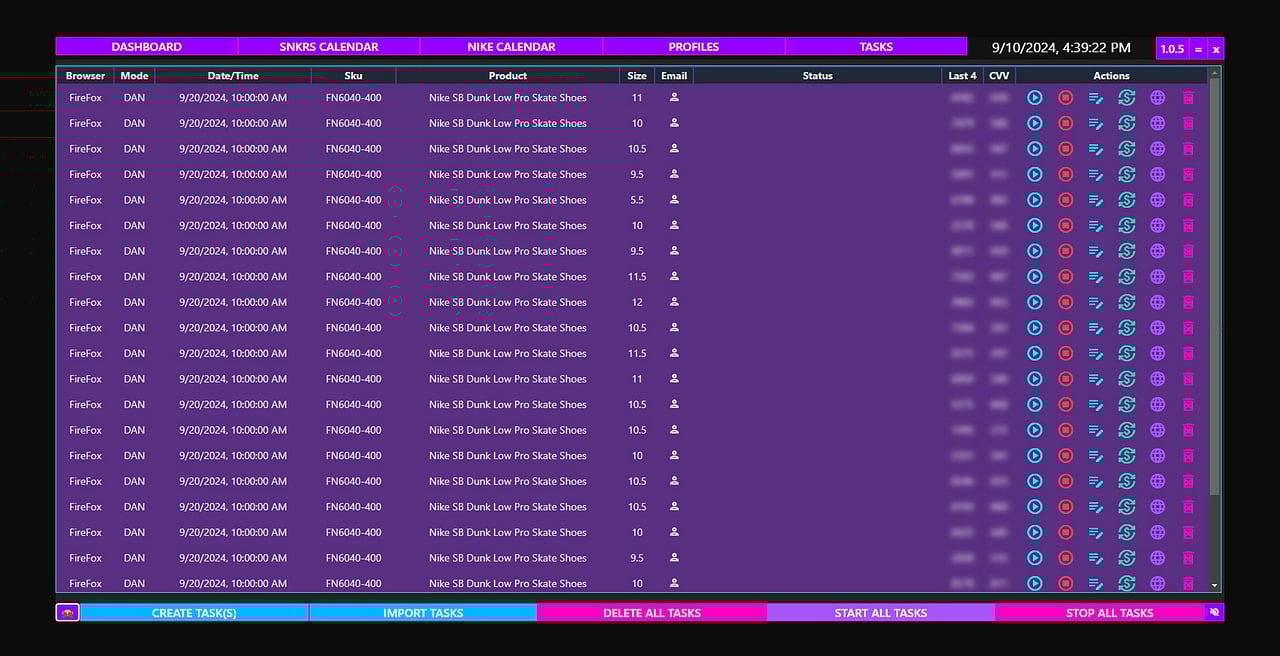The width and height of the screenshot is (1280, 656).
Task: Sort by the Product column header
Action: [x=508, y=75]
